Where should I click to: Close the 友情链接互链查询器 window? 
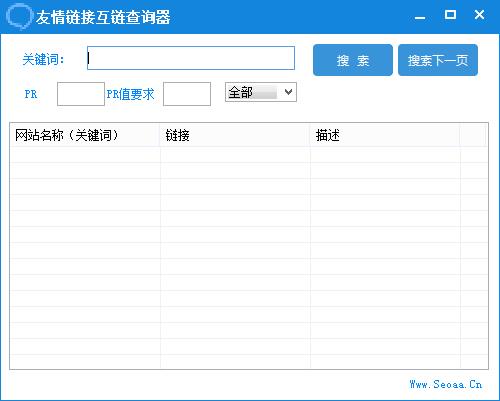point(479,15)
